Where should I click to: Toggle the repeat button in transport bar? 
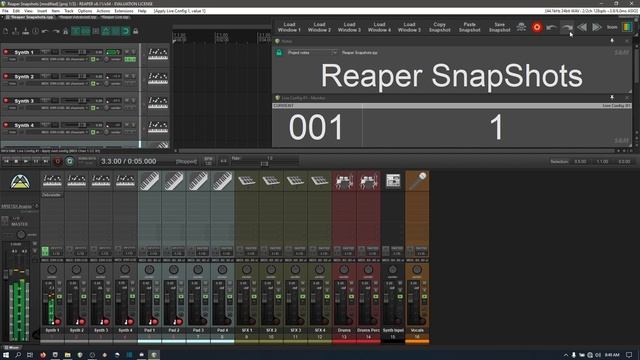tap(69, 161)
